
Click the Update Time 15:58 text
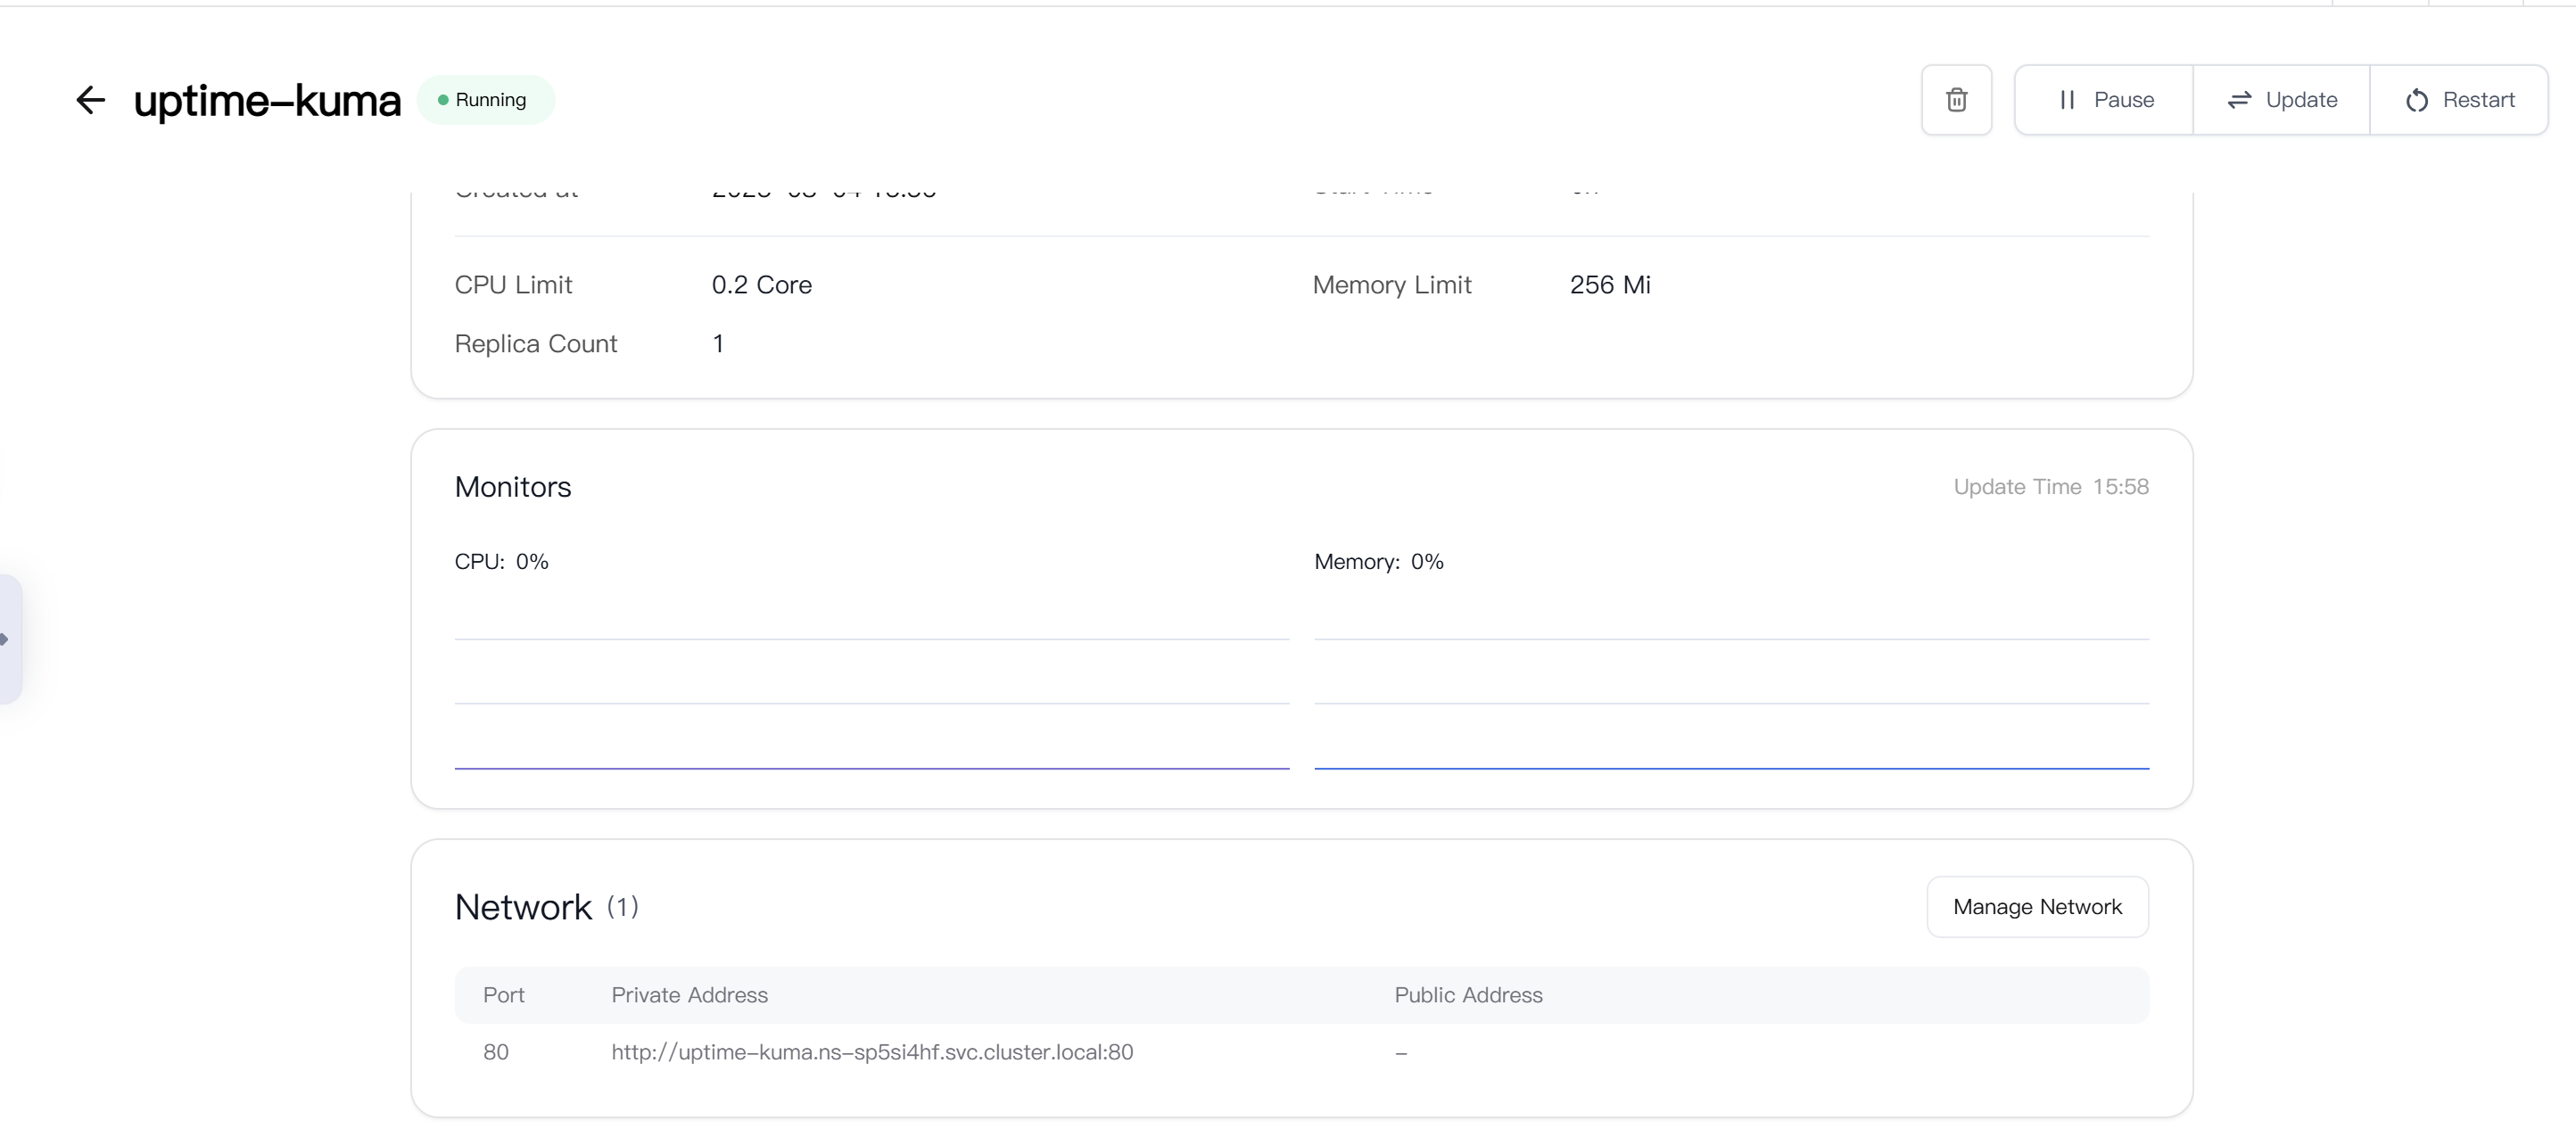[x=2051, y=487]
